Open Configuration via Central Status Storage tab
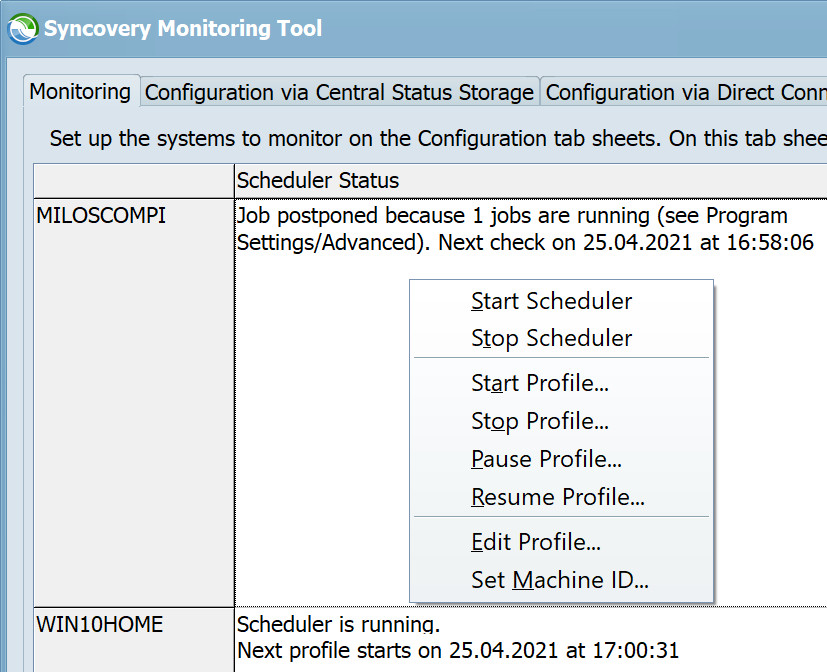Viewport: 827px width, 672px height. click(x=339, y=91)
